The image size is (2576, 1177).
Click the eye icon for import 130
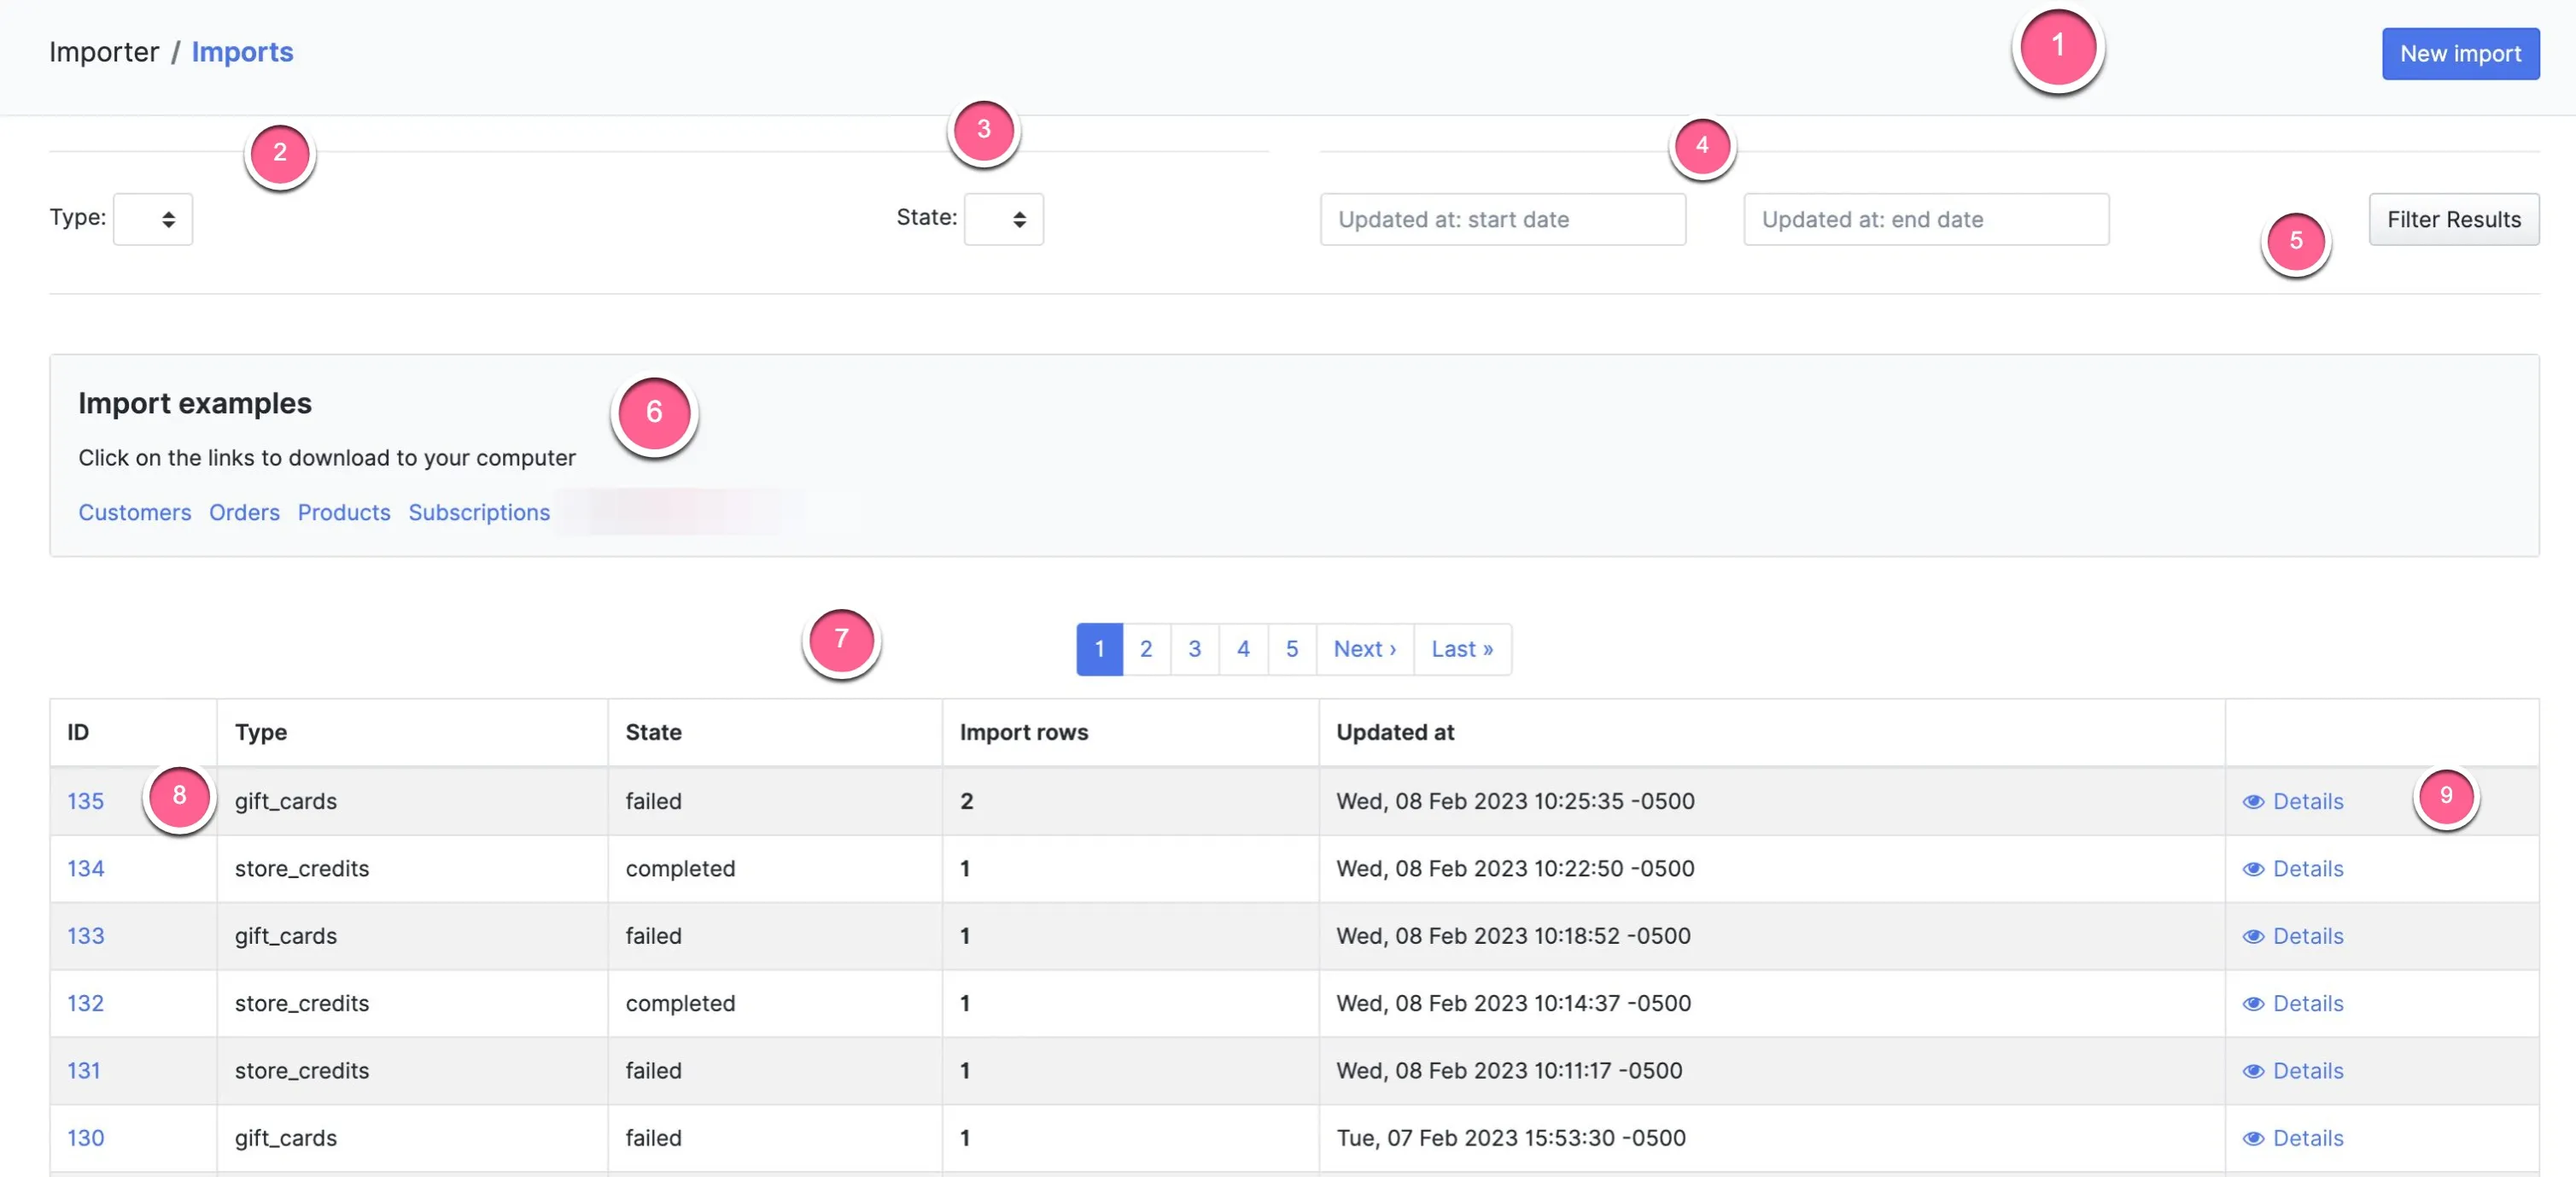[x=2253, y=1138]
